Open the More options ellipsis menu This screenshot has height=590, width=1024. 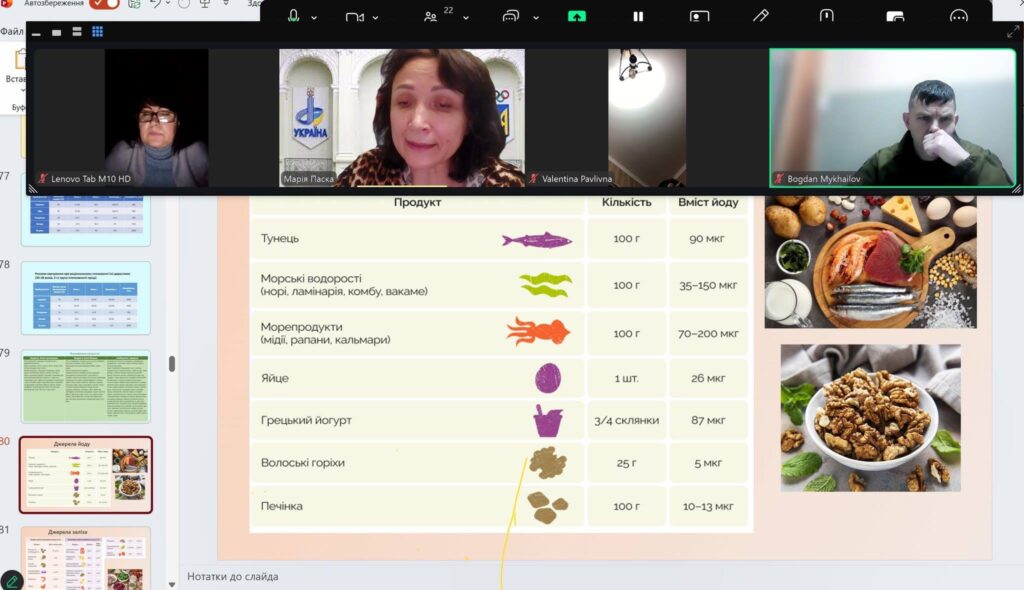[x=958, y=17]
